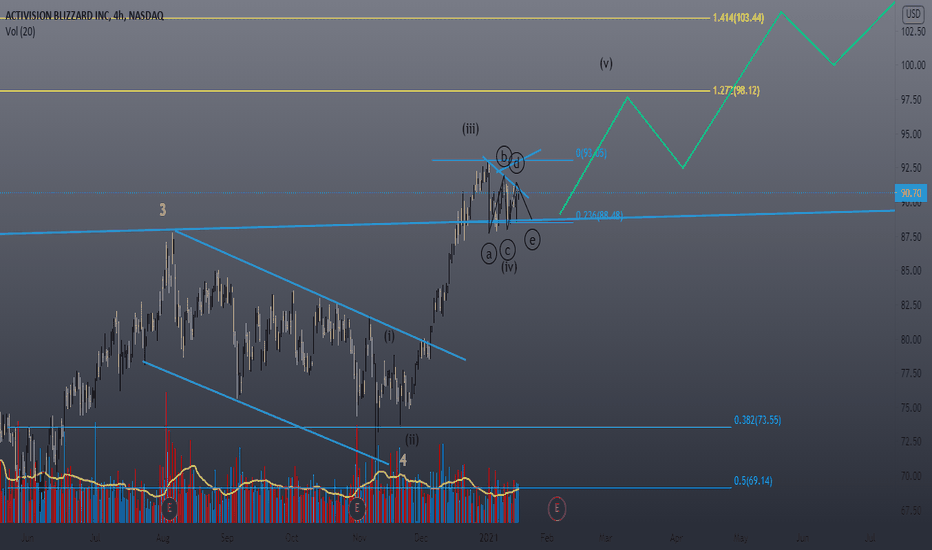The width and height of the screenshot is (932, 550).
Task: Click the Dec label on the time axis
Action: (x=421, y=538)
